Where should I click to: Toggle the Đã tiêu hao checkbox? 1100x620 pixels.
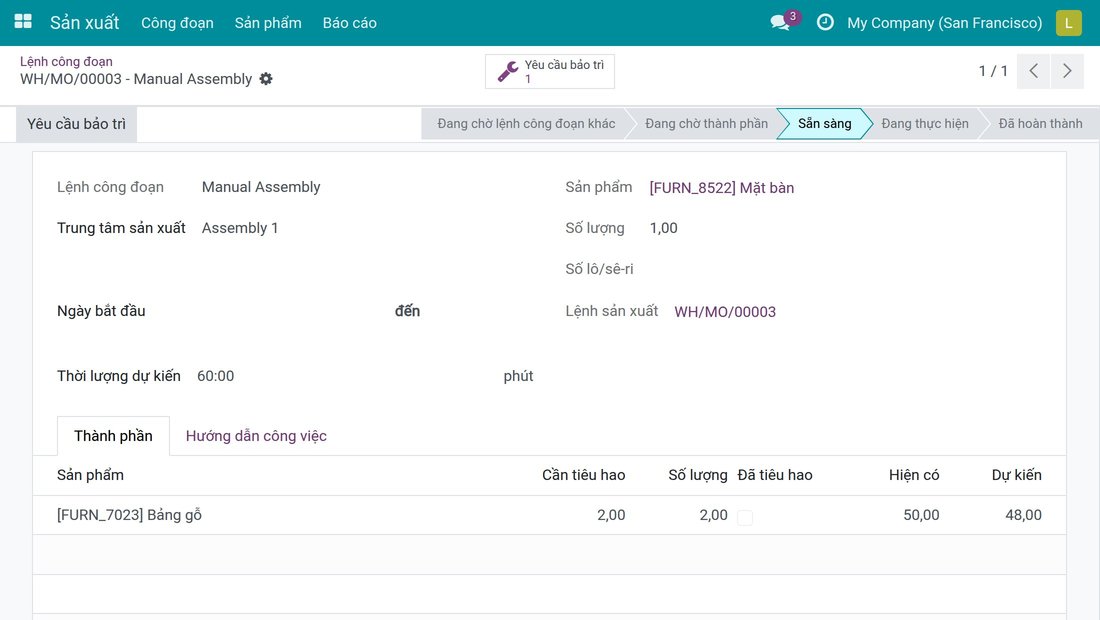[x=745, y=517]
